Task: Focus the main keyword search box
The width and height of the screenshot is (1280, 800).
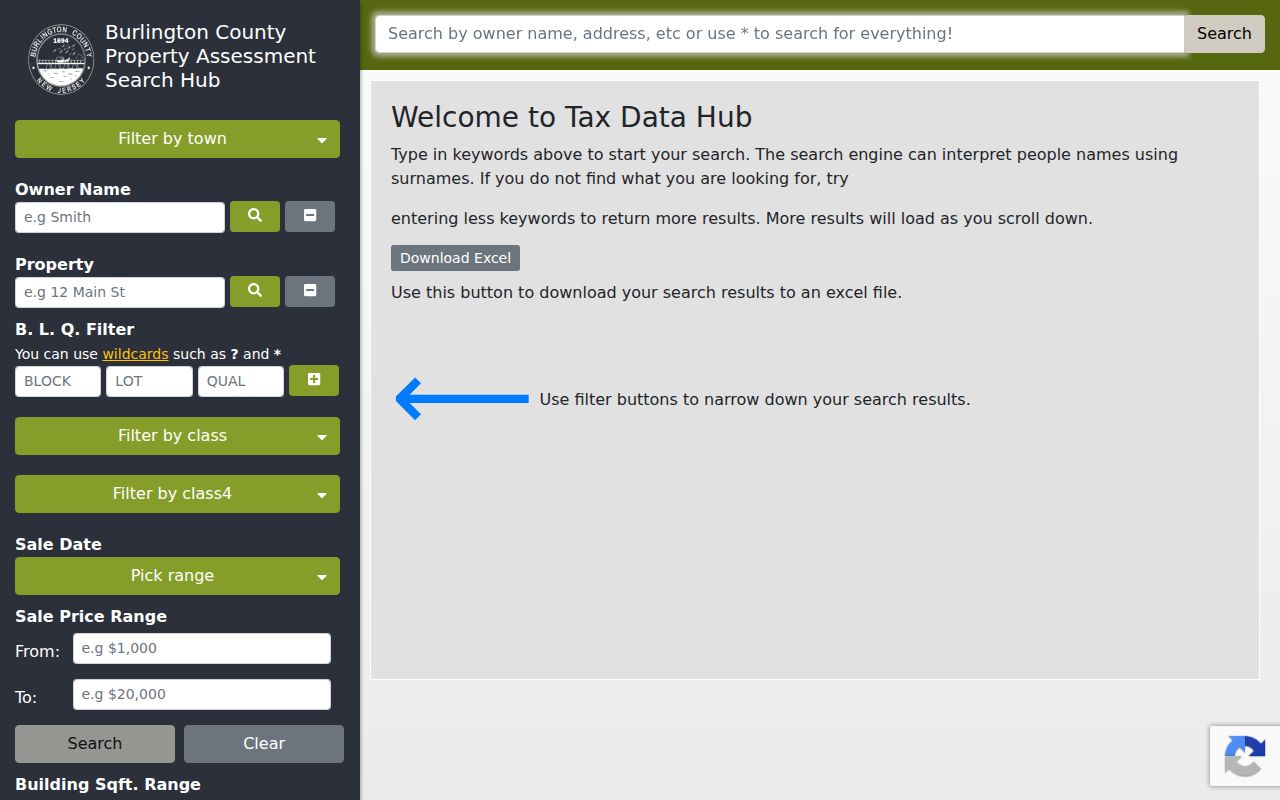Action: click(x=780, y=33)
